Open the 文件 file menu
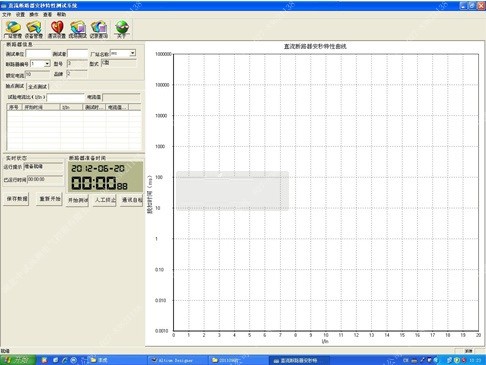This screenshot has width=486, height=365. pyautogui.click(x=6, y=15)
